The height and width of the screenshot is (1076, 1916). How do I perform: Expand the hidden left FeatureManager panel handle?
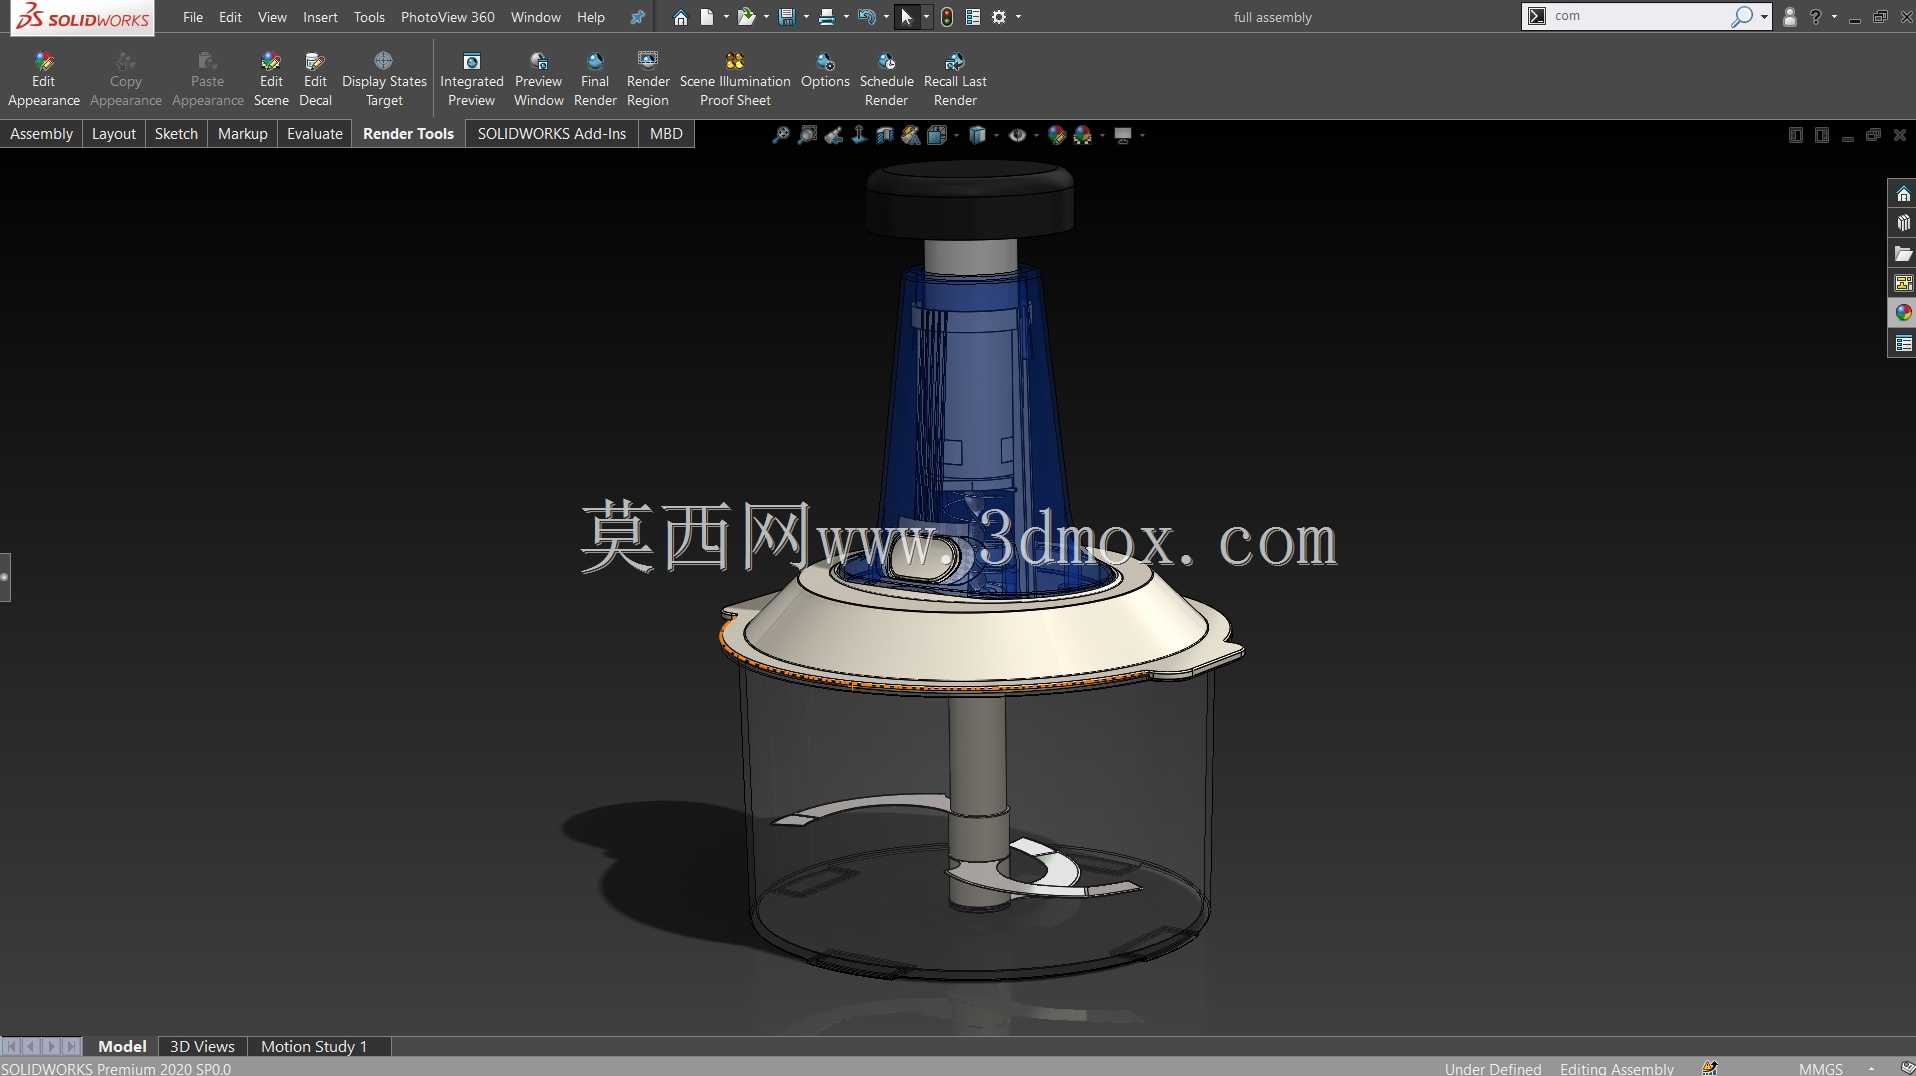pyautogui.click(x=5, y=577)
